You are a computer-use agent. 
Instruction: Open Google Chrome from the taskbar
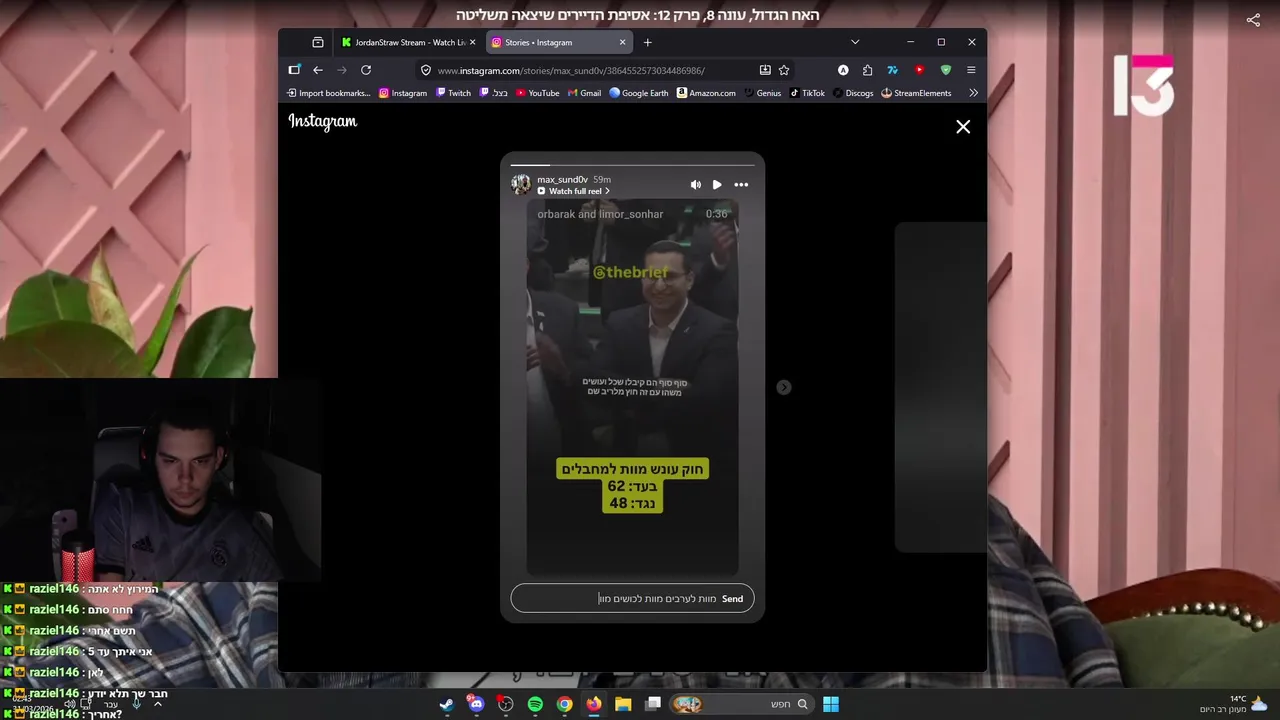click(565, 704)
